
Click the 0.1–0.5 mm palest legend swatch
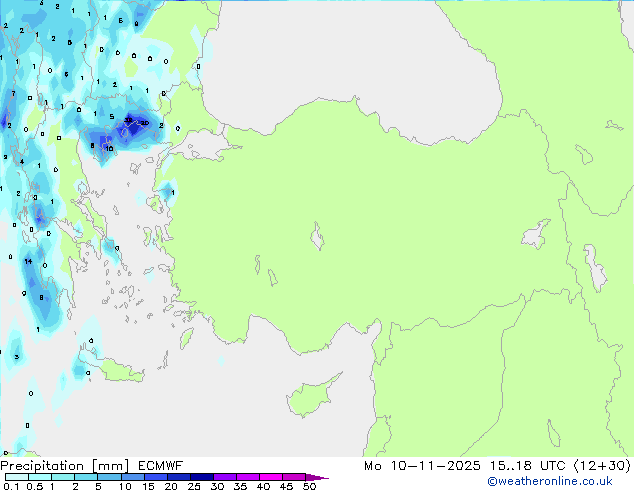(x=17, y=477)
